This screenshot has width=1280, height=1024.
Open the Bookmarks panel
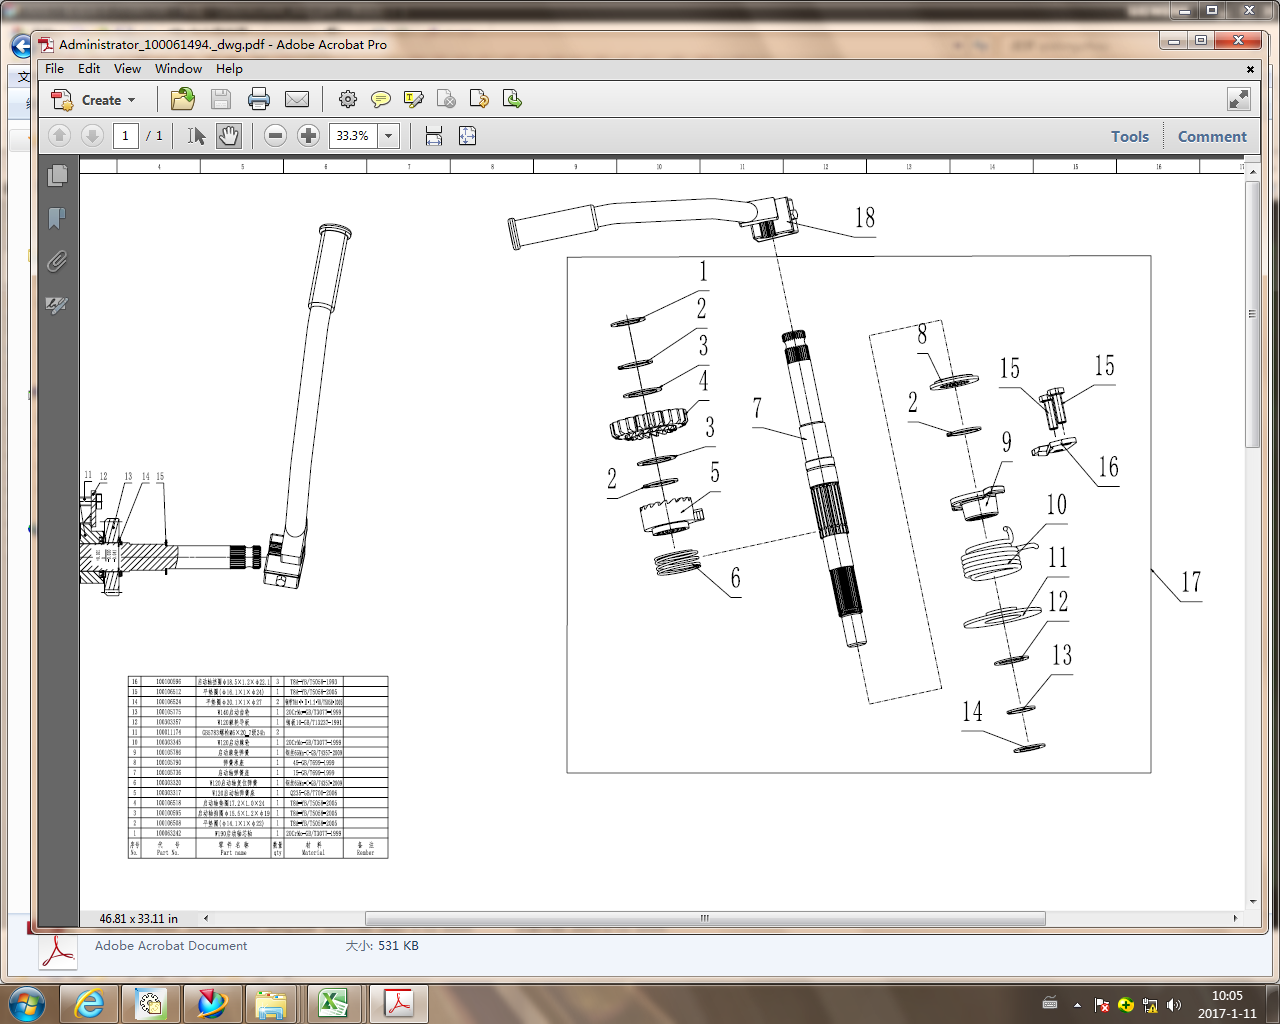[x=57, y=218]
